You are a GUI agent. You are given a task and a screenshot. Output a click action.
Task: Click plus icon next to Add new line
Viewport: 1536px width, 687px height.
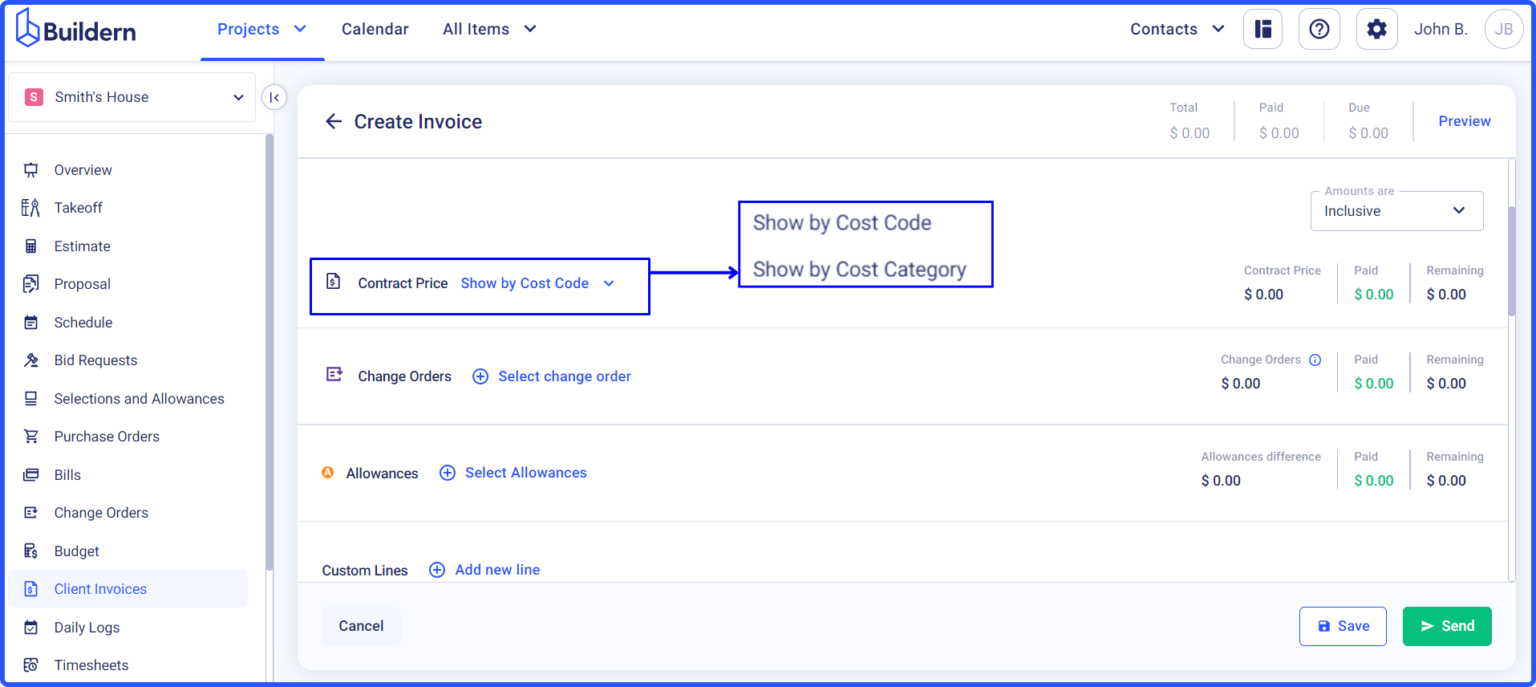437,570
